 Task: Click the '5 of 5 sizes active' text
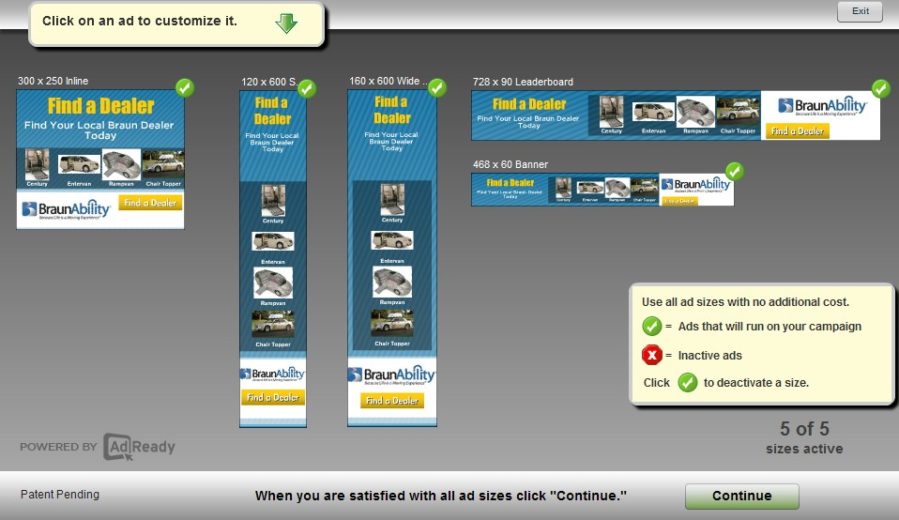coord(804,437)
